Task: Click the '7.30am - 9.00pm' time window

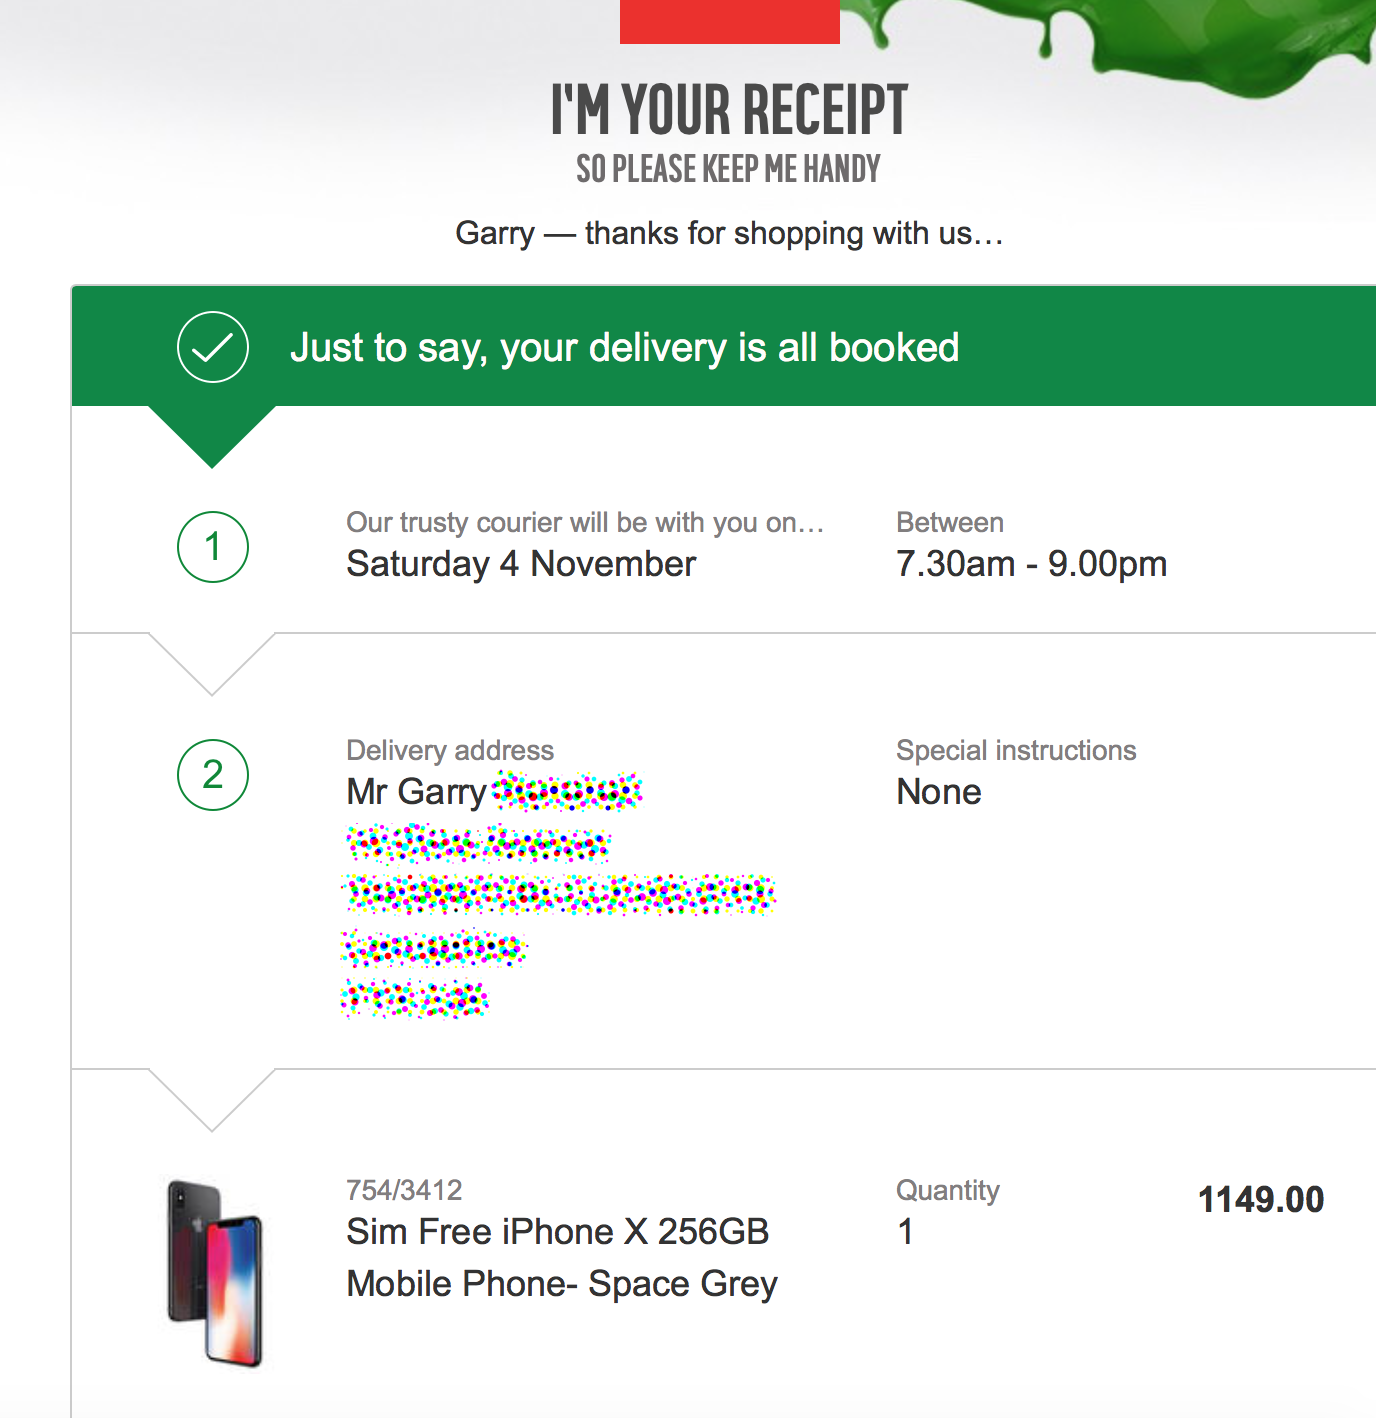Action: click(x=1032, y=564)
